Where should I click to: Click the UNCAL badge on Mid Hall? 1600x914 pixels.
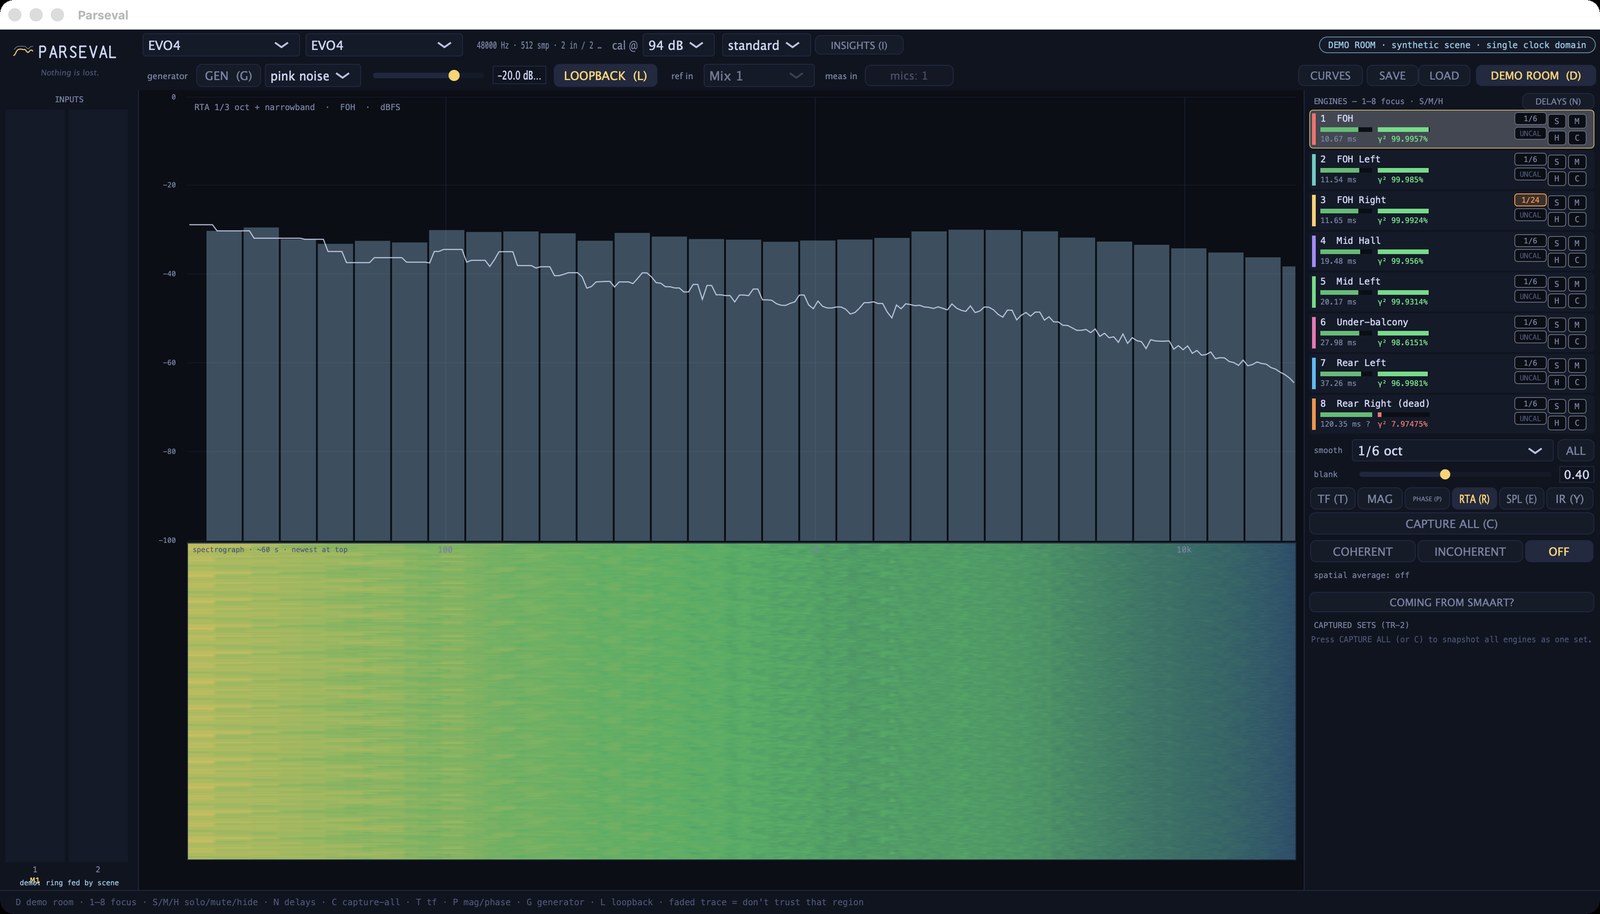(1530, 256)
